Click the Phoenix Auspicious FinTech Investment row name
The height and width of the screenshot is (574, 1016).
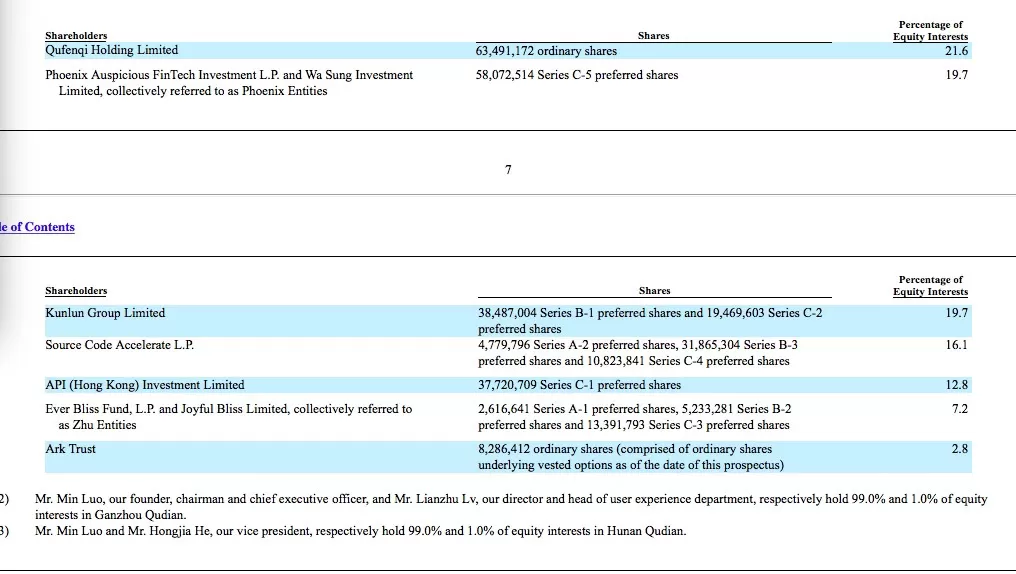(x=229, y=83)
